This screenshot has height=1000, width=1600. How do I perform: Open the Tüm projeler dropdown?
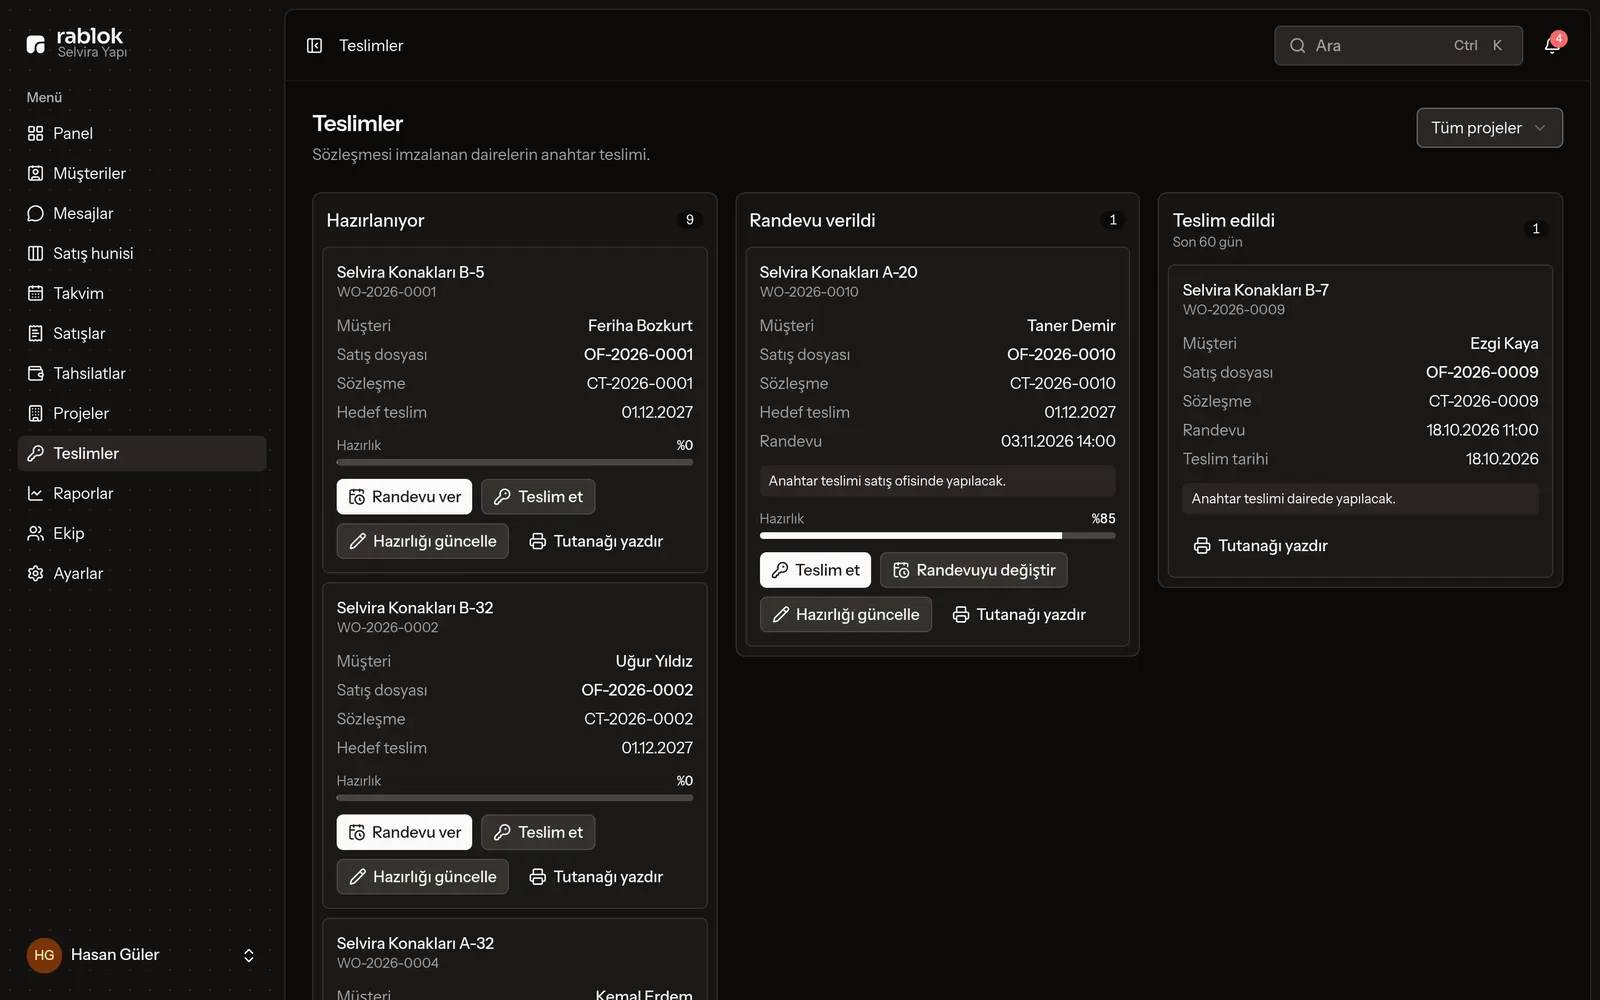1489,128
